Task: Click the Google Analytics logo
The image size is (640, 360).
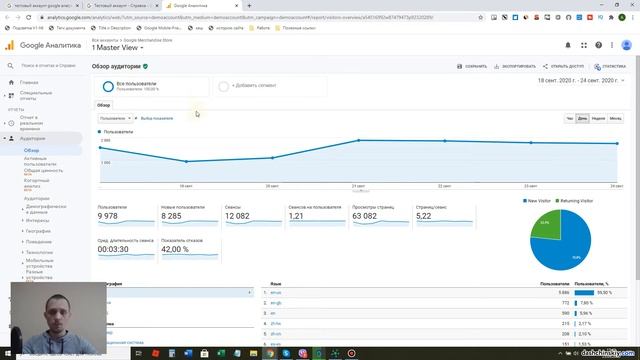Action: 9,45
